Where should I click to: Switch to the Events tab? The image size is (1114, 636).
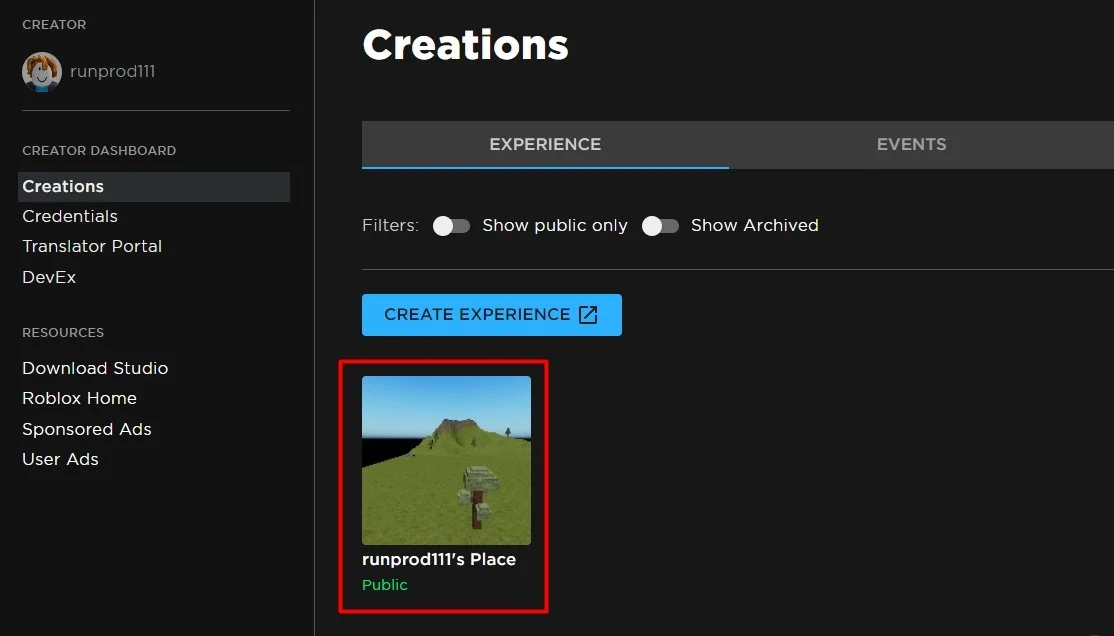(912, 144)
